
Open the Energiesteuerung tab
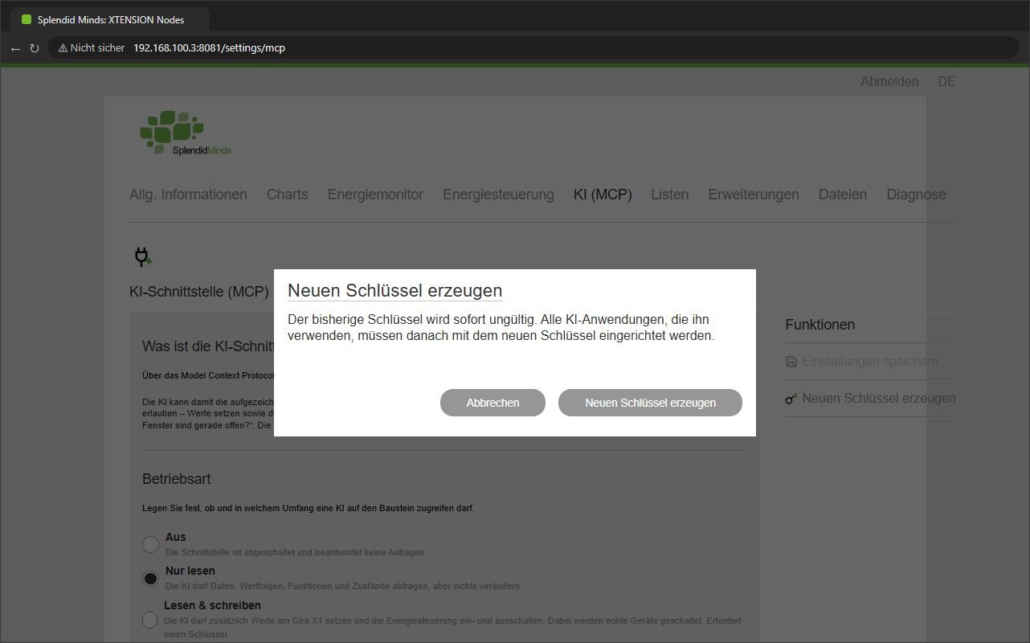point(498,194)
